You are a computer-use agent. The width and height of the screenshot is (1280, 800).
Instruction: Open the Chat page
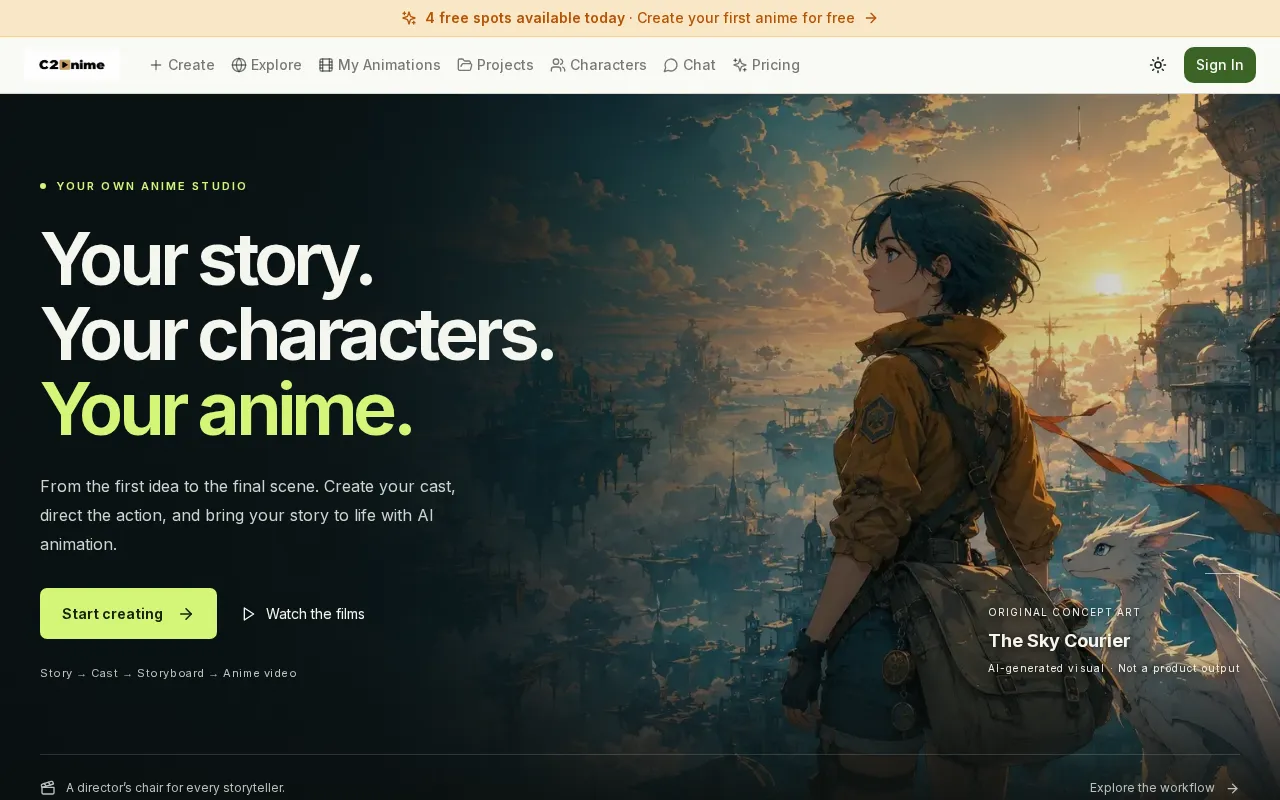coord(690,65)
